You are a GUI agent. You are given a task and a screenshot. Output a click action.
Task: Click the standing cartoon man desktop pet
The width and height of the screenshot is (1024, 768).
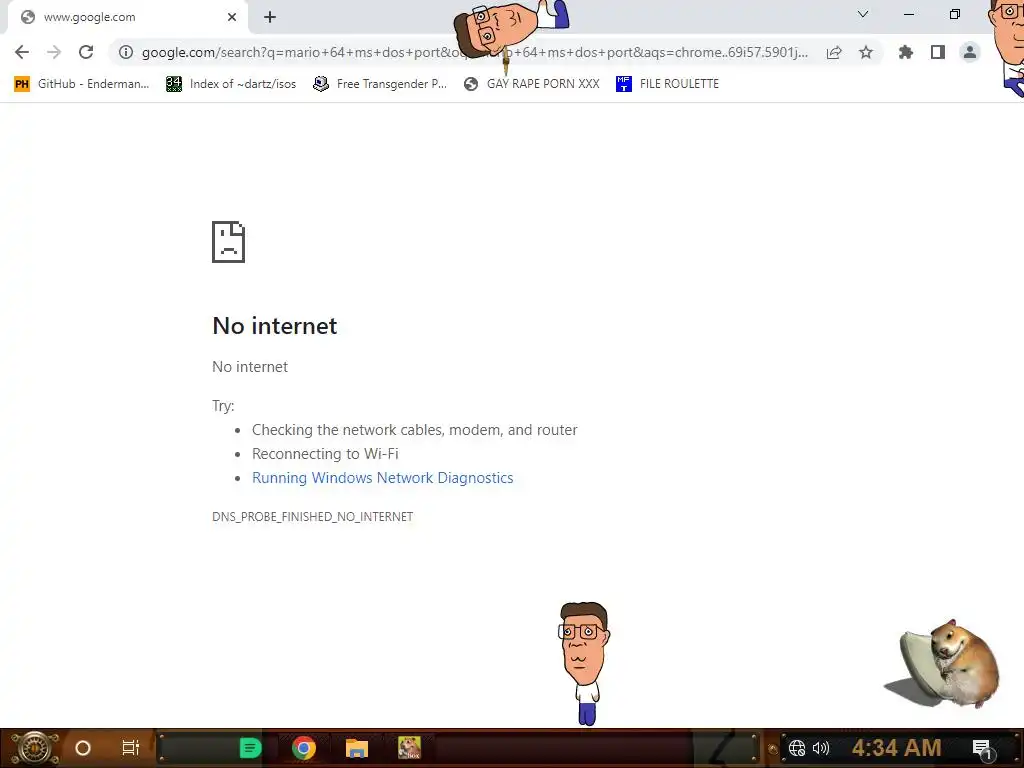coord(584,664)
